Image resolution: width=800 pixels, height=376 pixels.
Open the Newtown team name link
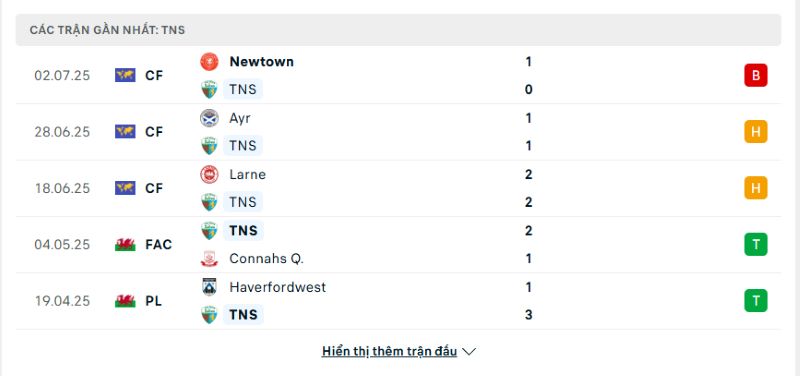[x=262, y=62]
